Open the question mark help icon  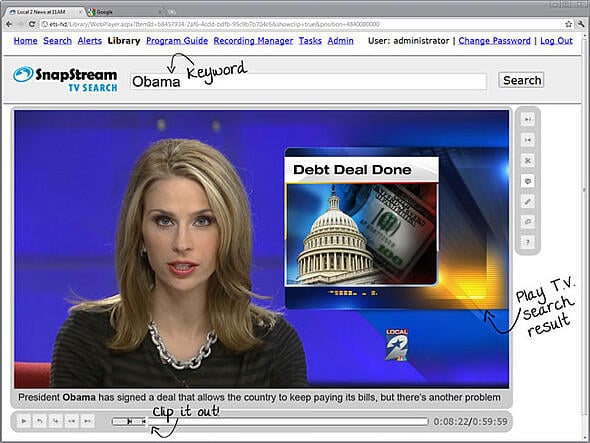point(528,242)
